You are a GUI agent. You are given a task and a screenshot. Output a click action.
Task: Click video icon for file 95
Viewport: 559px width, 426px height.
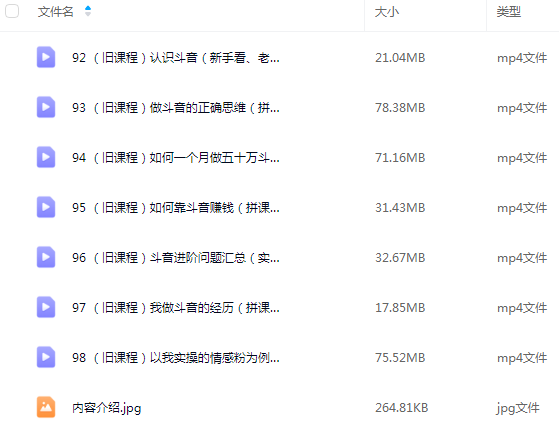pyautogui.click(x=46, y=207)
